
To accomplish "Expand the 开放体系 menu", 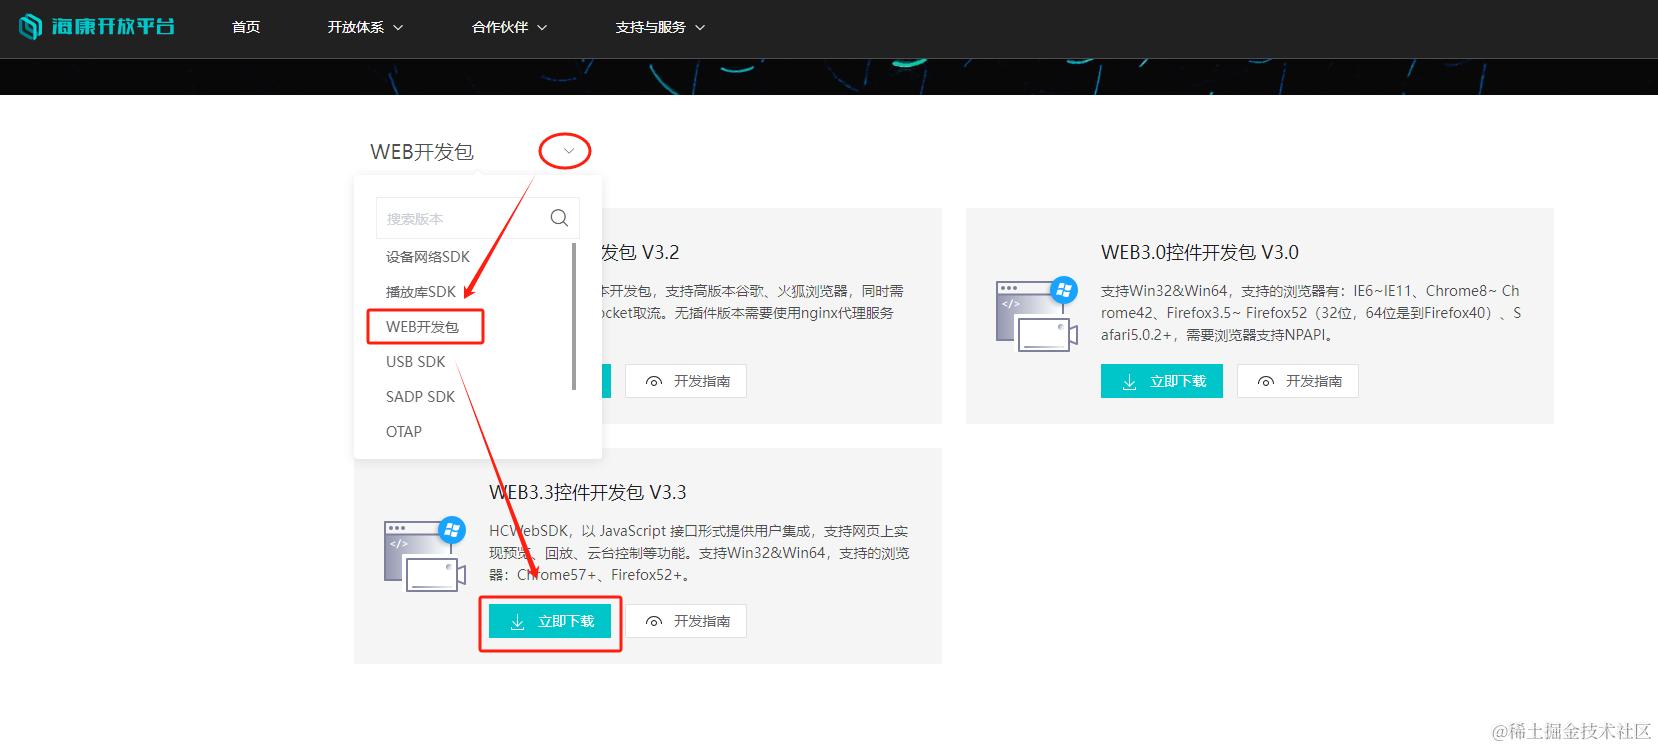I will 365,27.
